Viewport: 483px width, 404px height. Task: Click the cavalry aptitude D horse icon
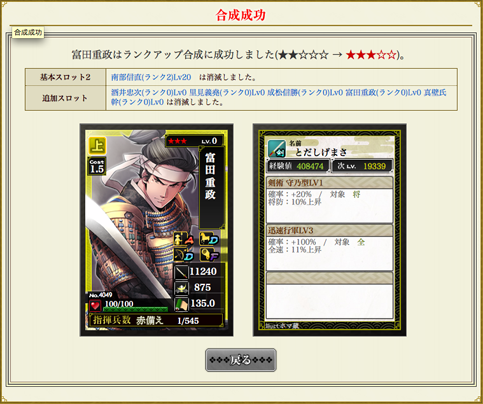pyautogui.click(x=209, y=239)
